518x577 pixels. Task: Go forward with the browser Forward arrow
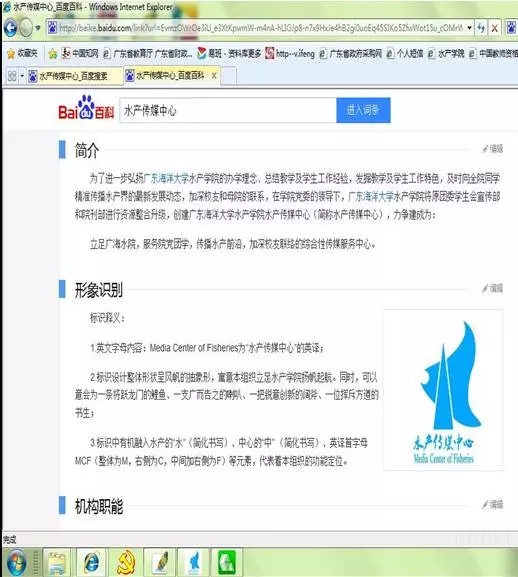pyautogui.click(x=26, y=28)
